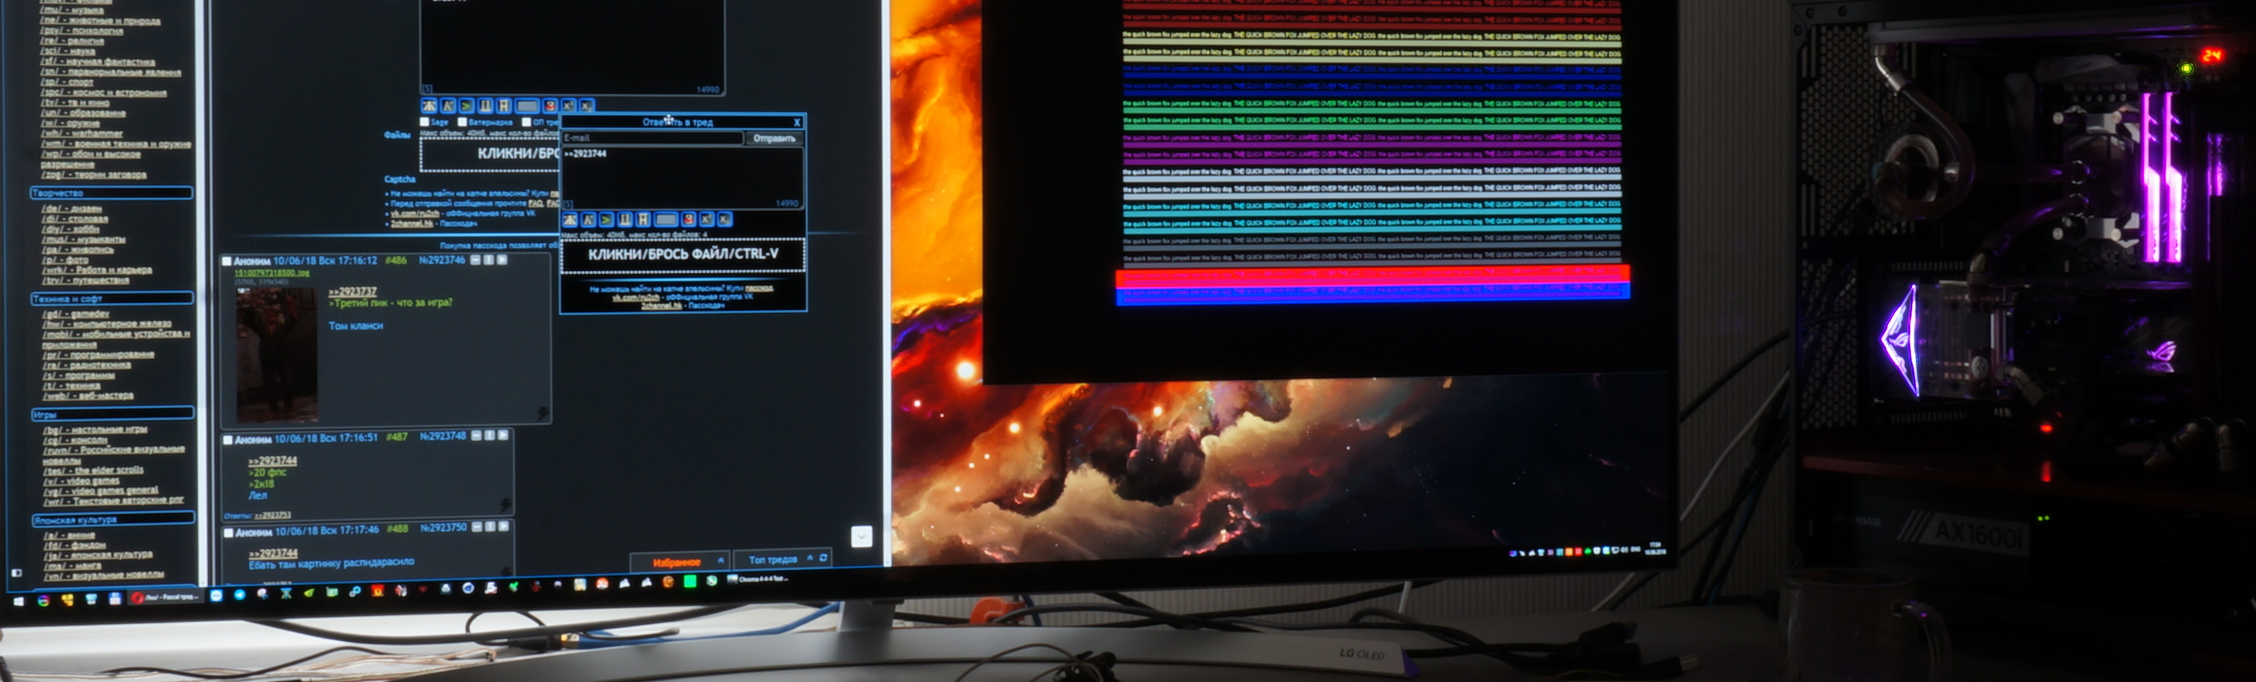This screenshot has width=2256, height=682.
Task: Hide post #486 with minus icon
Action: [475, 260]
